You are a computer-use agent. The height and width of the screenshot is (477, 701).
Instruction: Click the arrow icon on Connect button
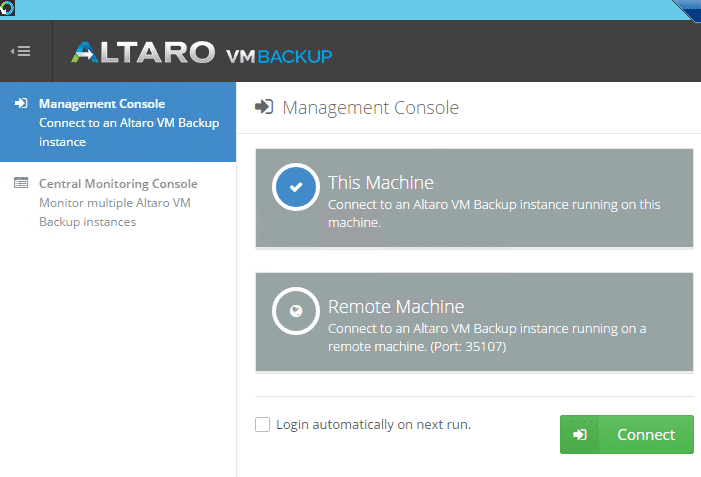580,435
